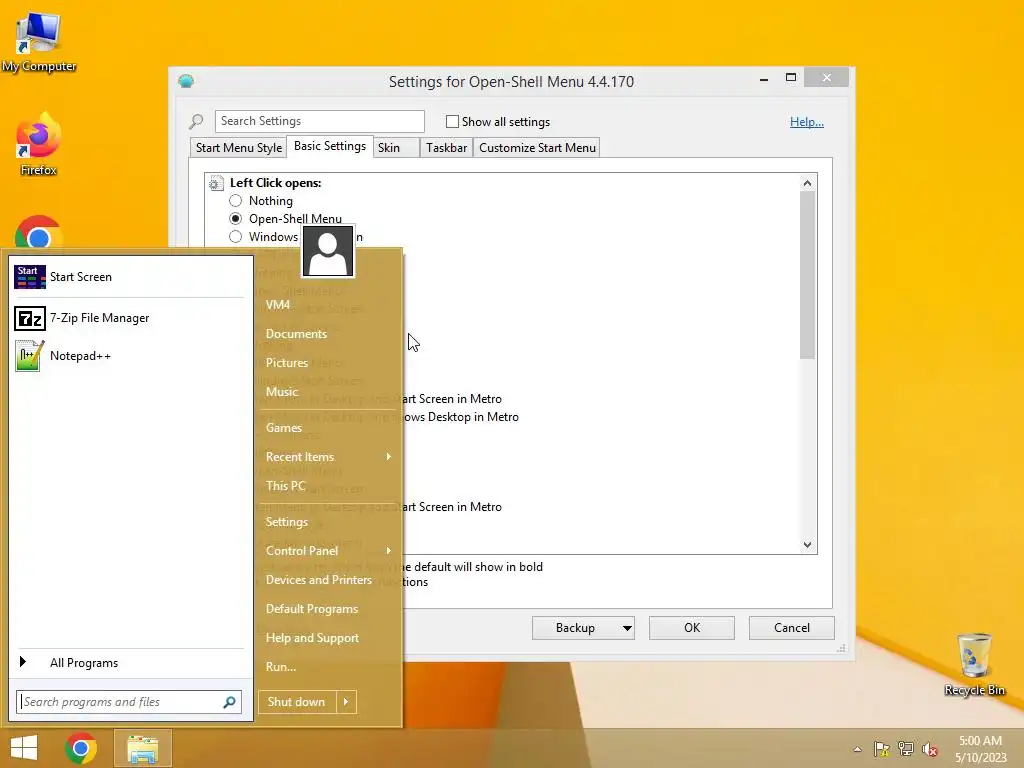The width and height of the screenshot is (1024, 768).
Task: Open Settings from start menu
Action: (x=287, y=522)
